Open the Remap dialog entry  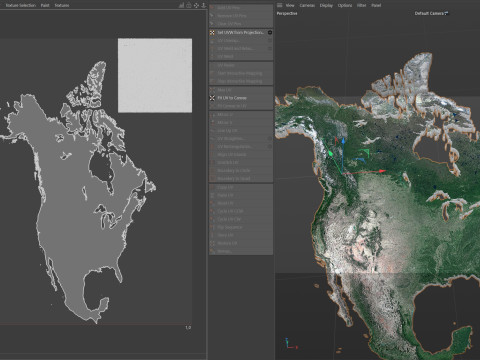[x=241, y=251]
